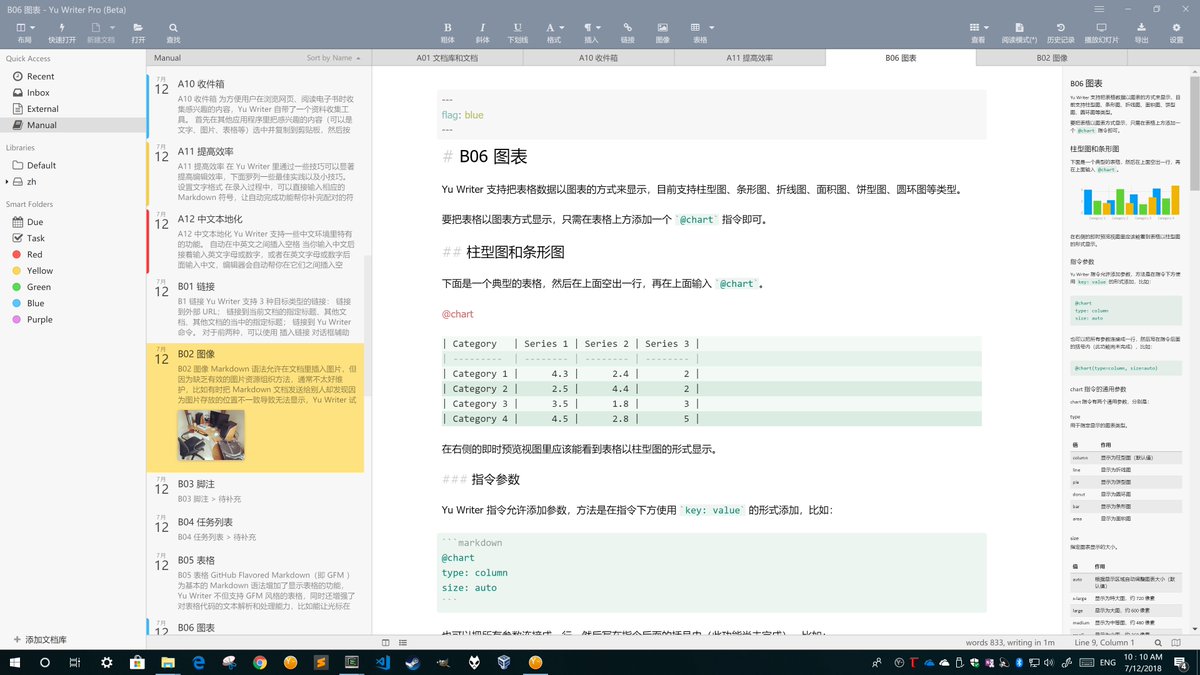Open document B03 脚注 in list
The image size is (1200, 675).
pos(255,490)
